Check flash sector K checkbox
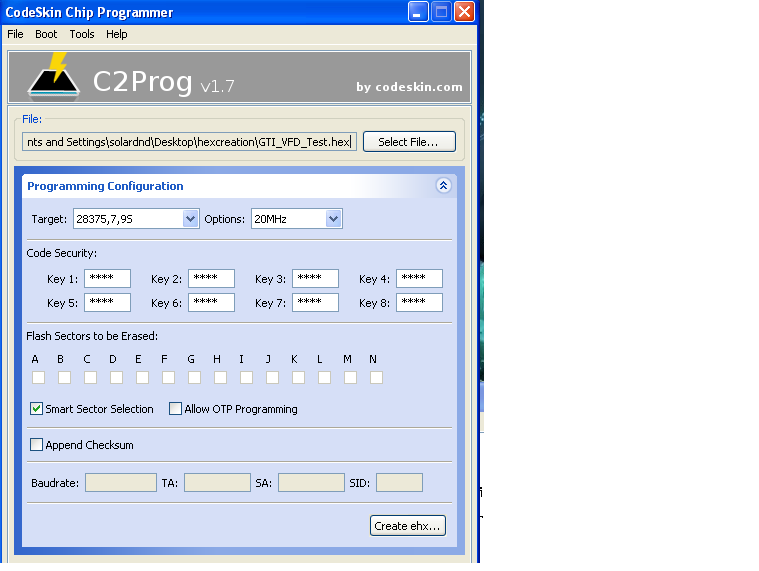 pyautogui.click(x=298, y=377)
